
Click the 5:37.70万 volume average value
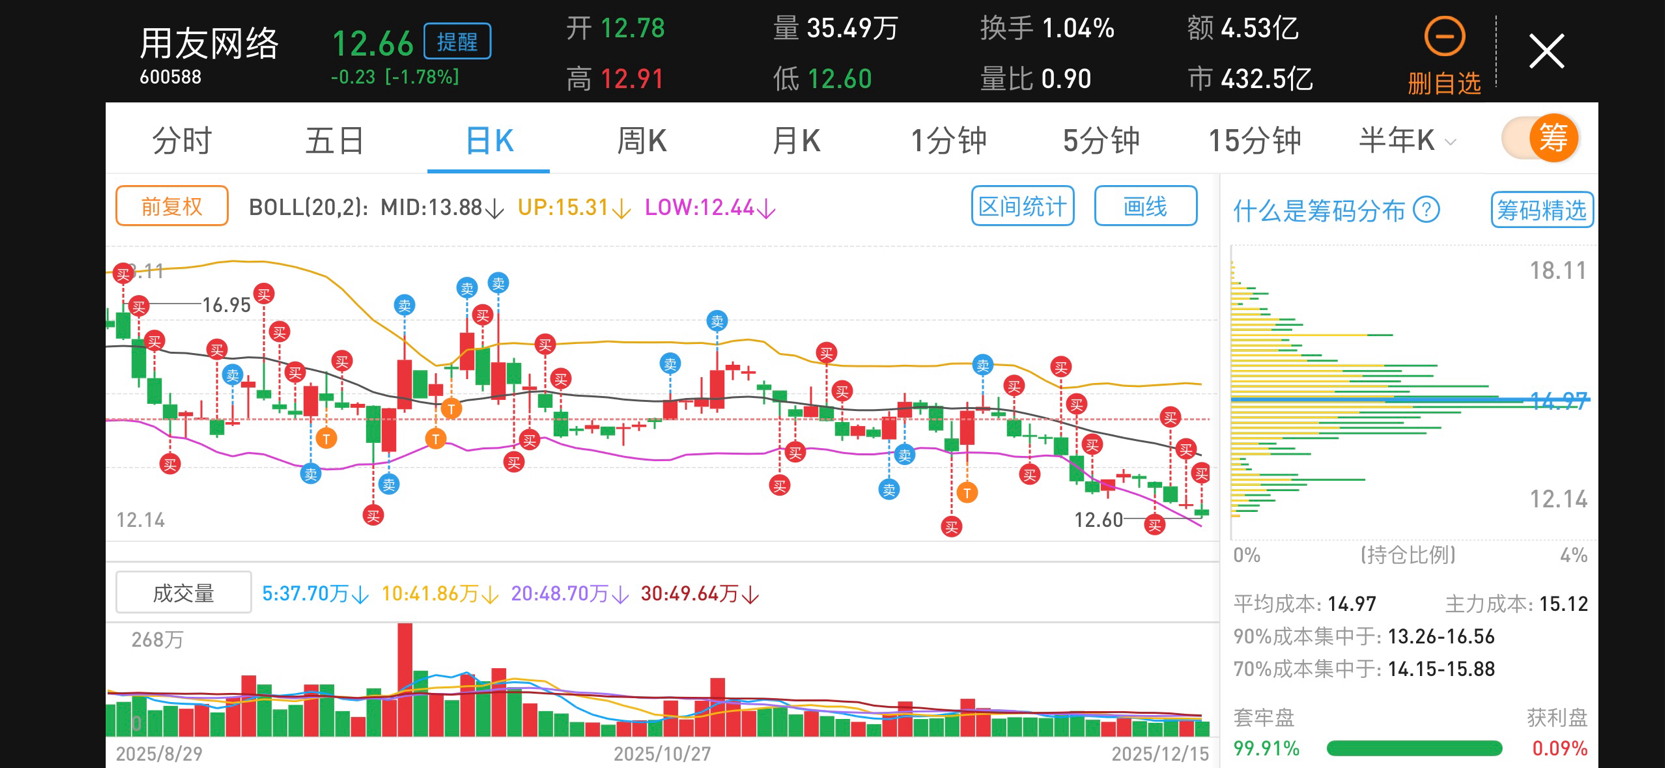pyautogui.click(x=315, y=594)
